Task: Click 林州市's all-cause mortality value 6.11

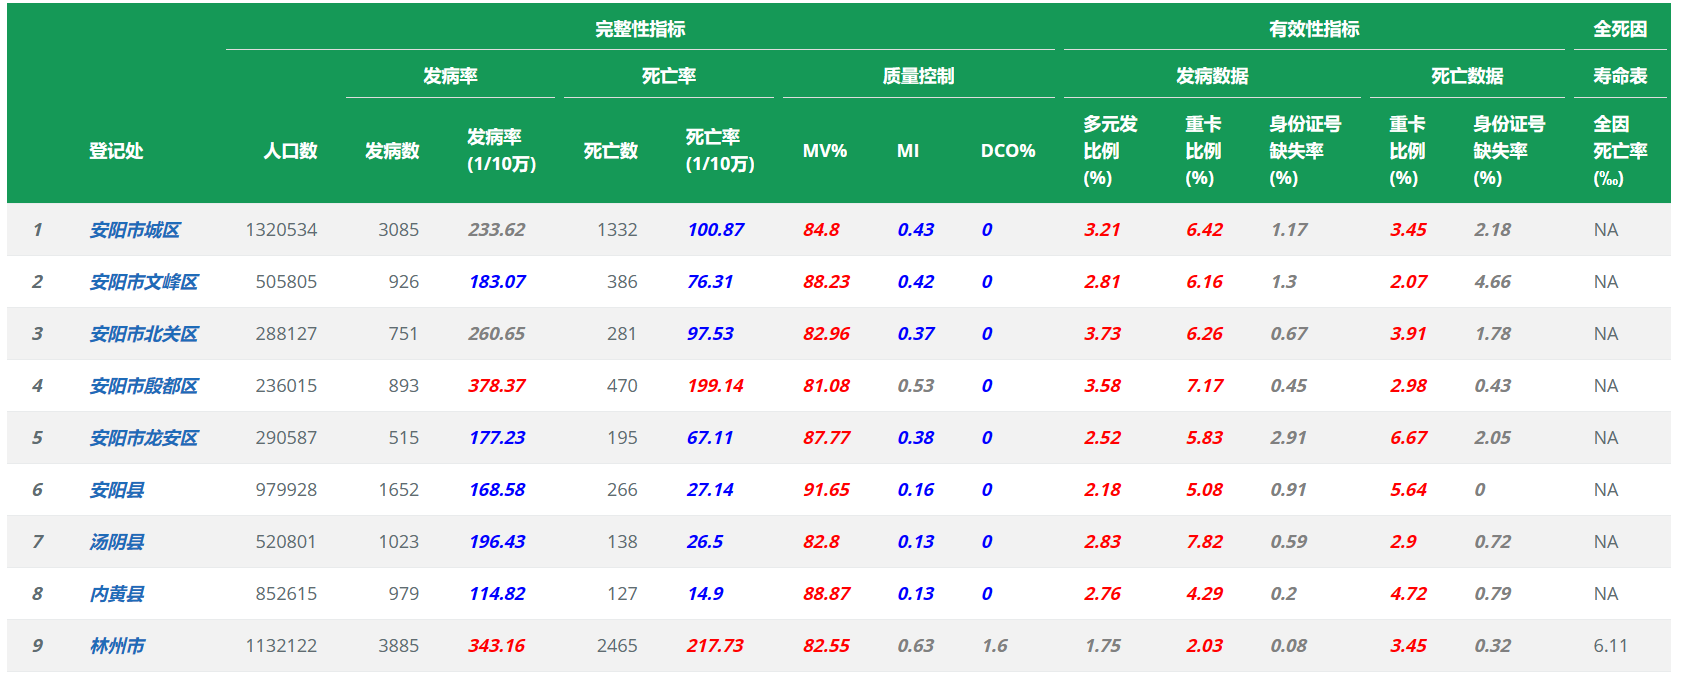Action: [1610, 646]
